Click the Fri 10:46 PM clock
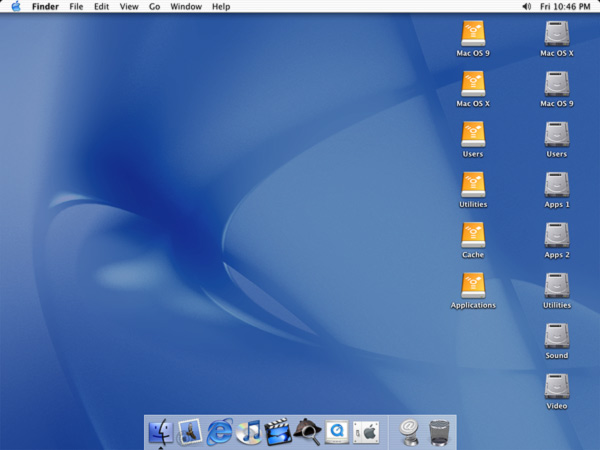Viewport: 600px width, 450px height. pyautogui.click(x=565, y=7)
